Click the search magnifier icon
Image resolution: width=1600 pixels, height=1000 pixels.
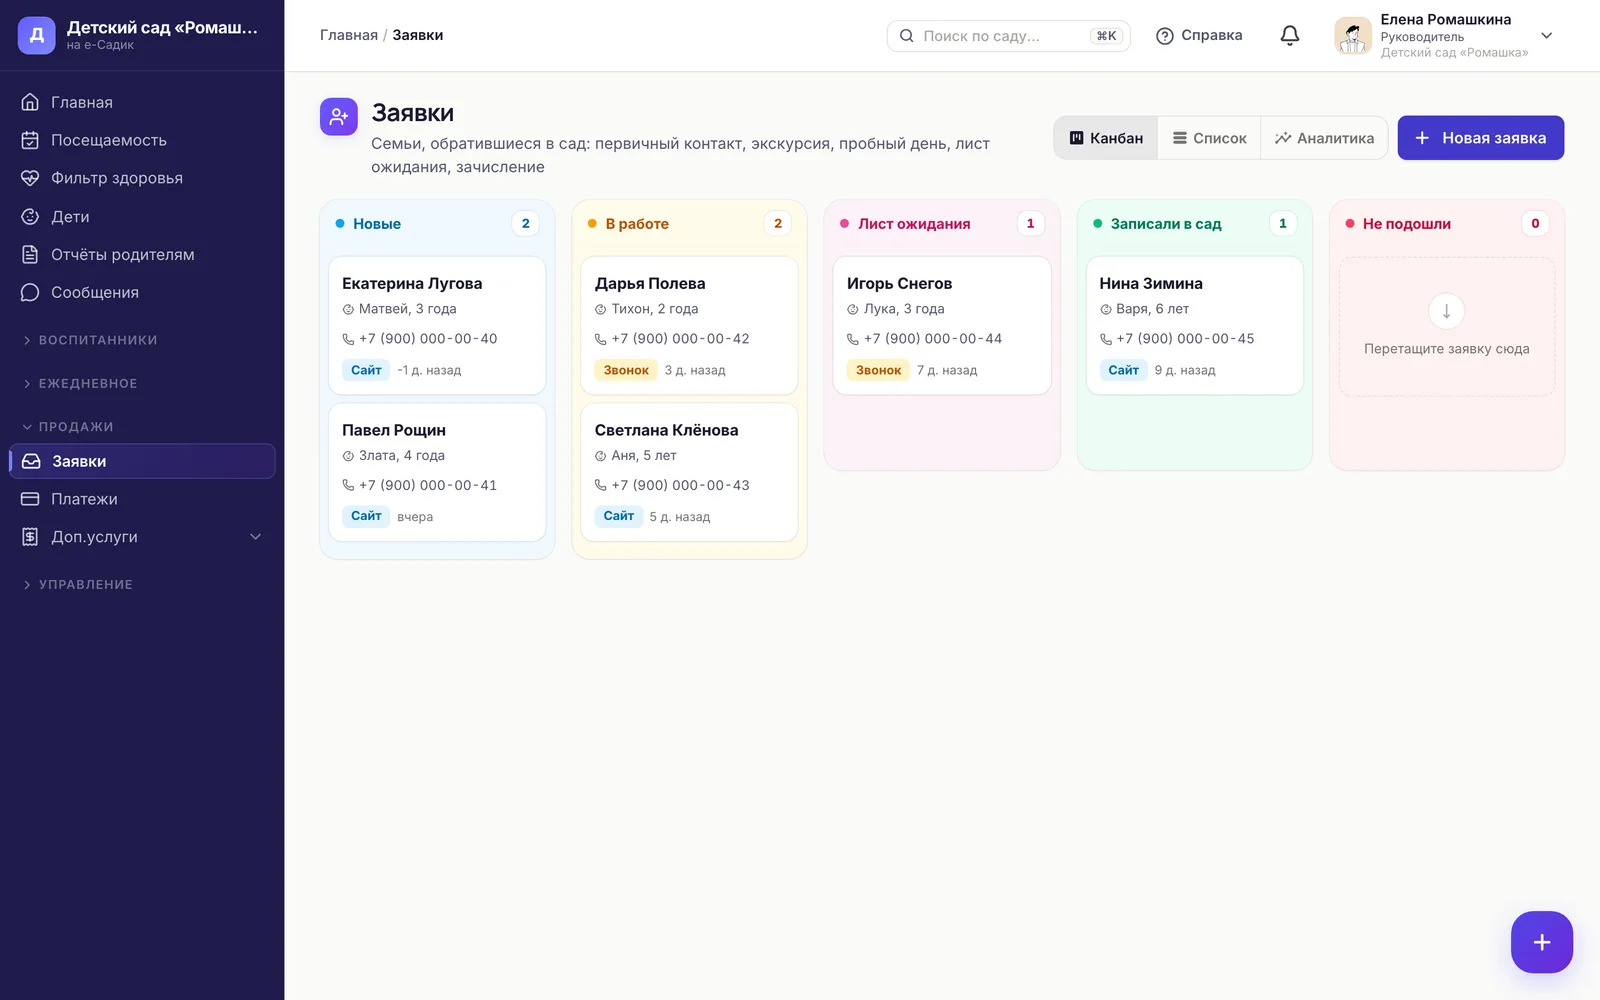pos(906,36)
